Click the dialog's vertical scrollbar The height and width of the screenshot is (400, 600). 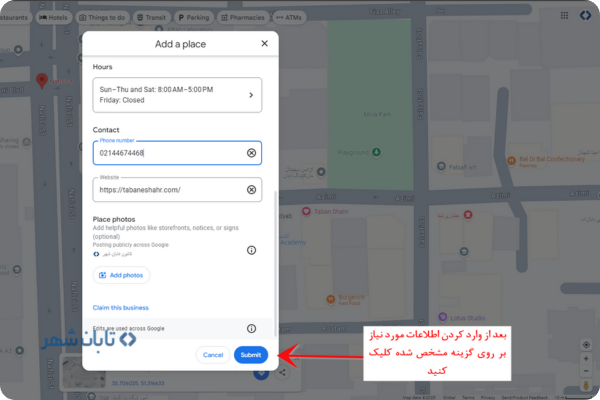pyautogui.click(x=275, y=264)
